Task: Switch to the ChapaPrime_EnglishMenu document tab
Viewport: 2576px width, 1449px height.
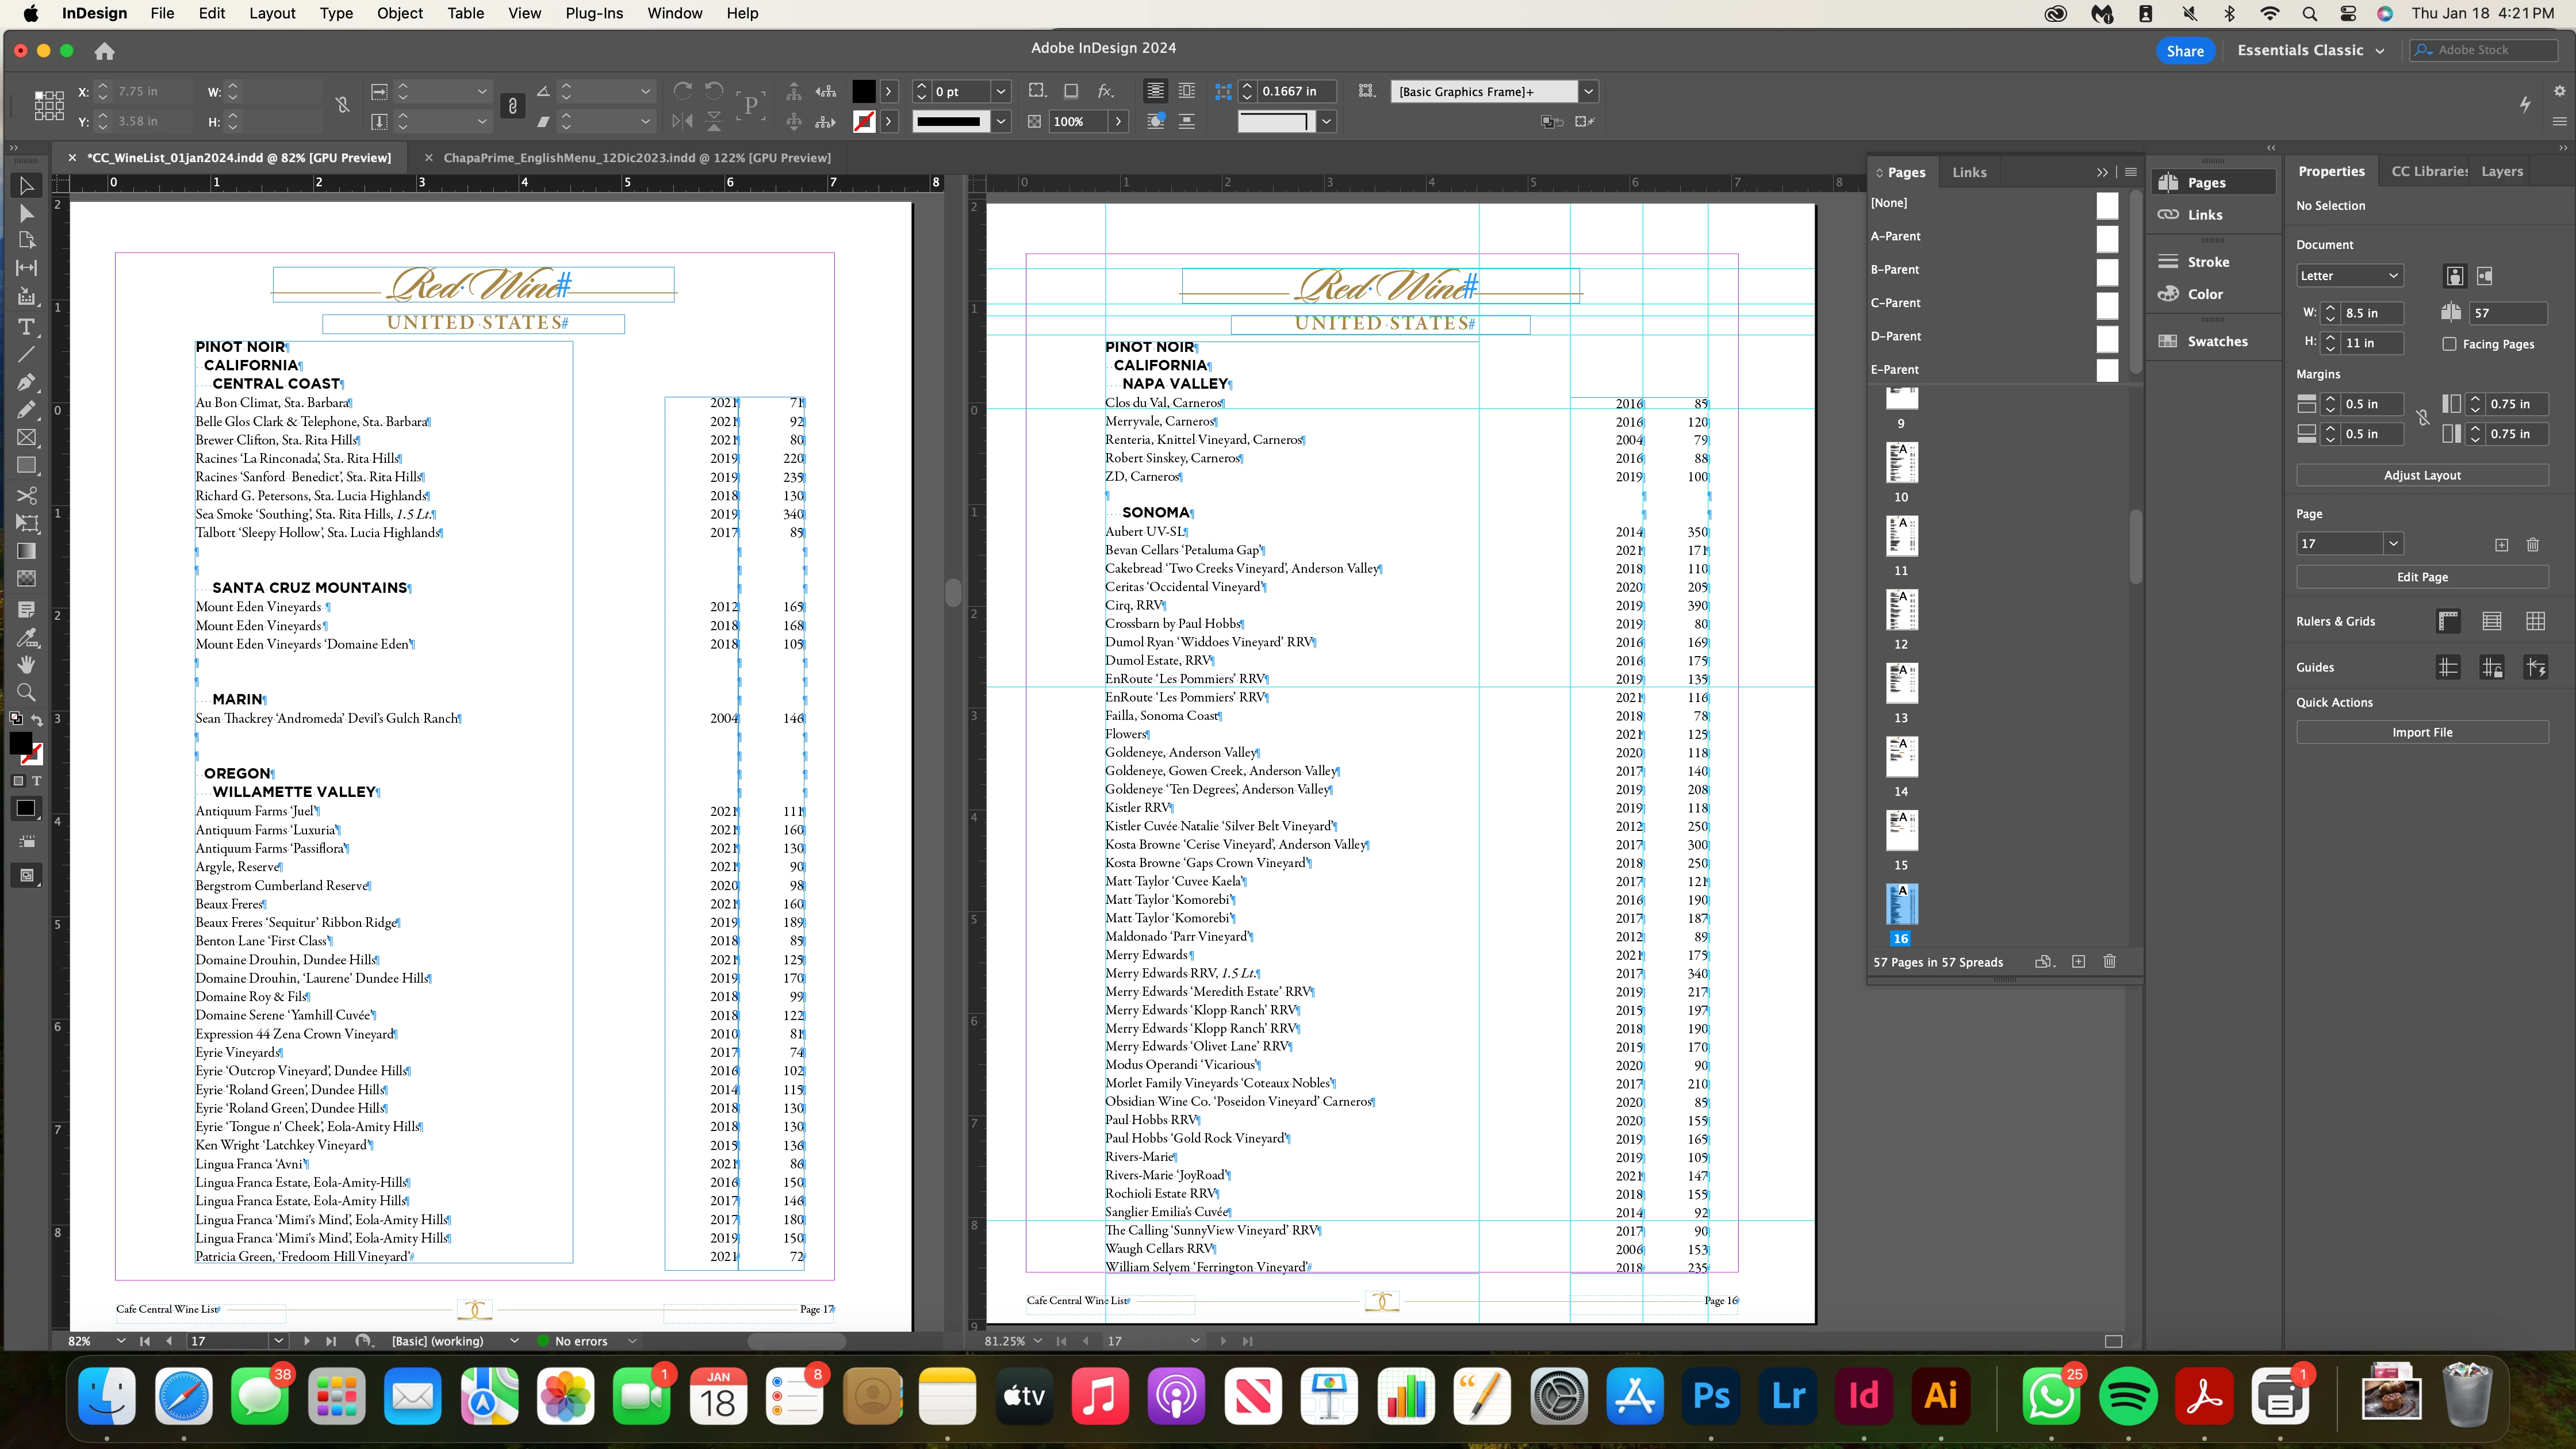Action: (636, 157)
